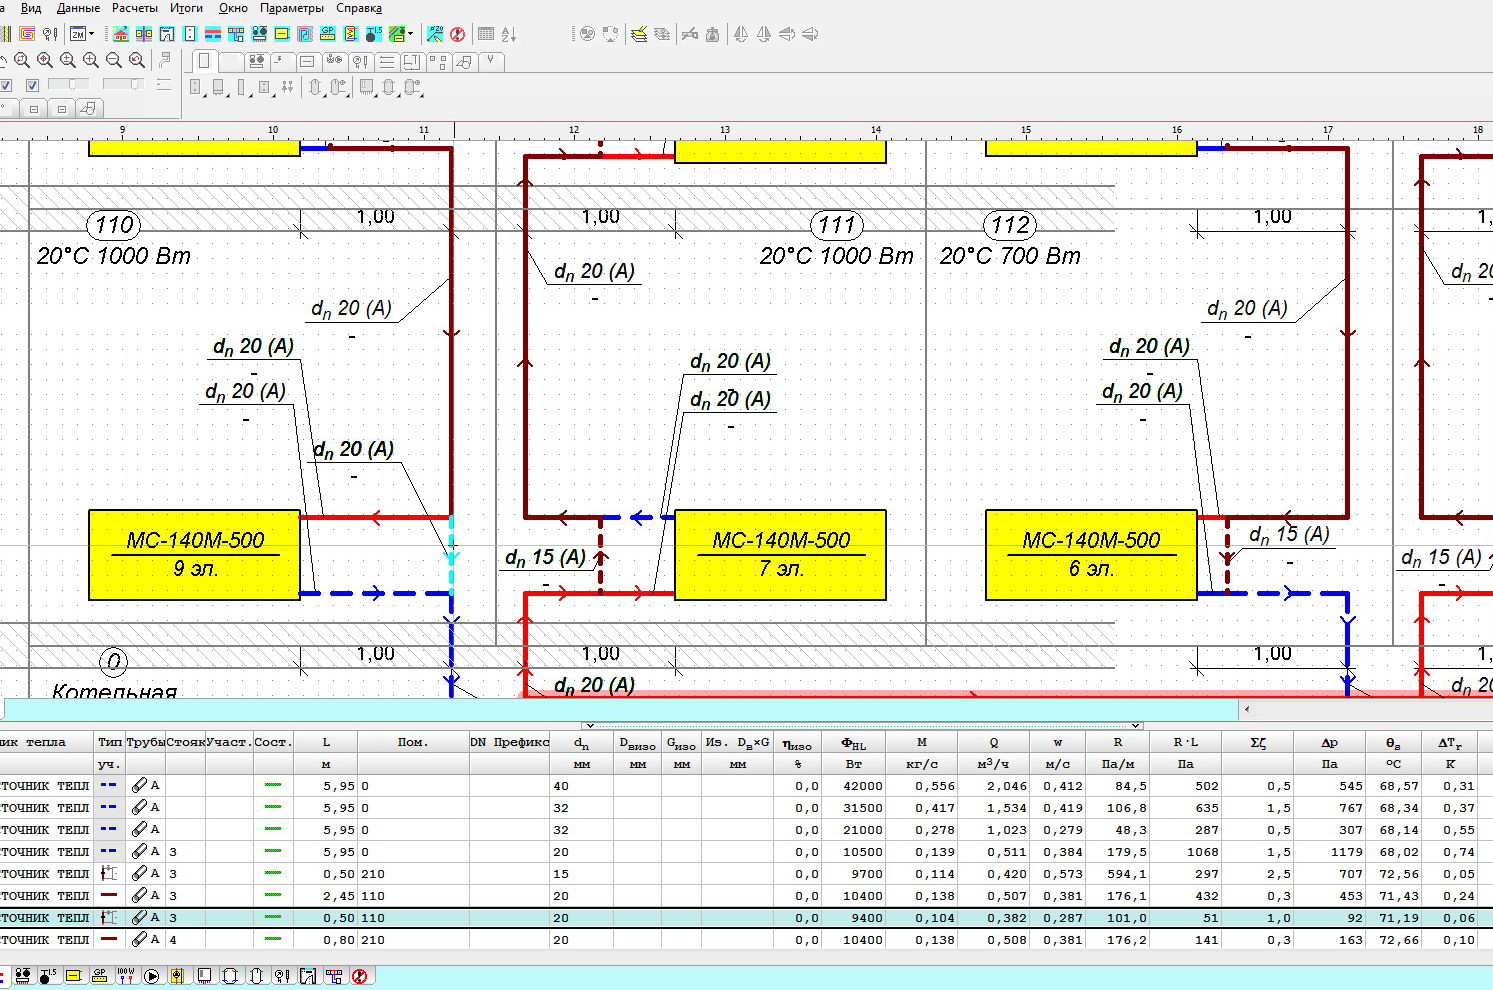Screen dimensions: 1493x990
Task: Click the A-Z sort icon
Action: point(509,34)
